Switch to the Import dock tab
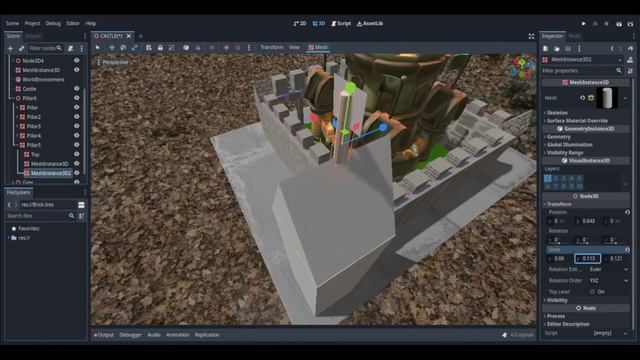The image size is (640, 360). (33, 36)
